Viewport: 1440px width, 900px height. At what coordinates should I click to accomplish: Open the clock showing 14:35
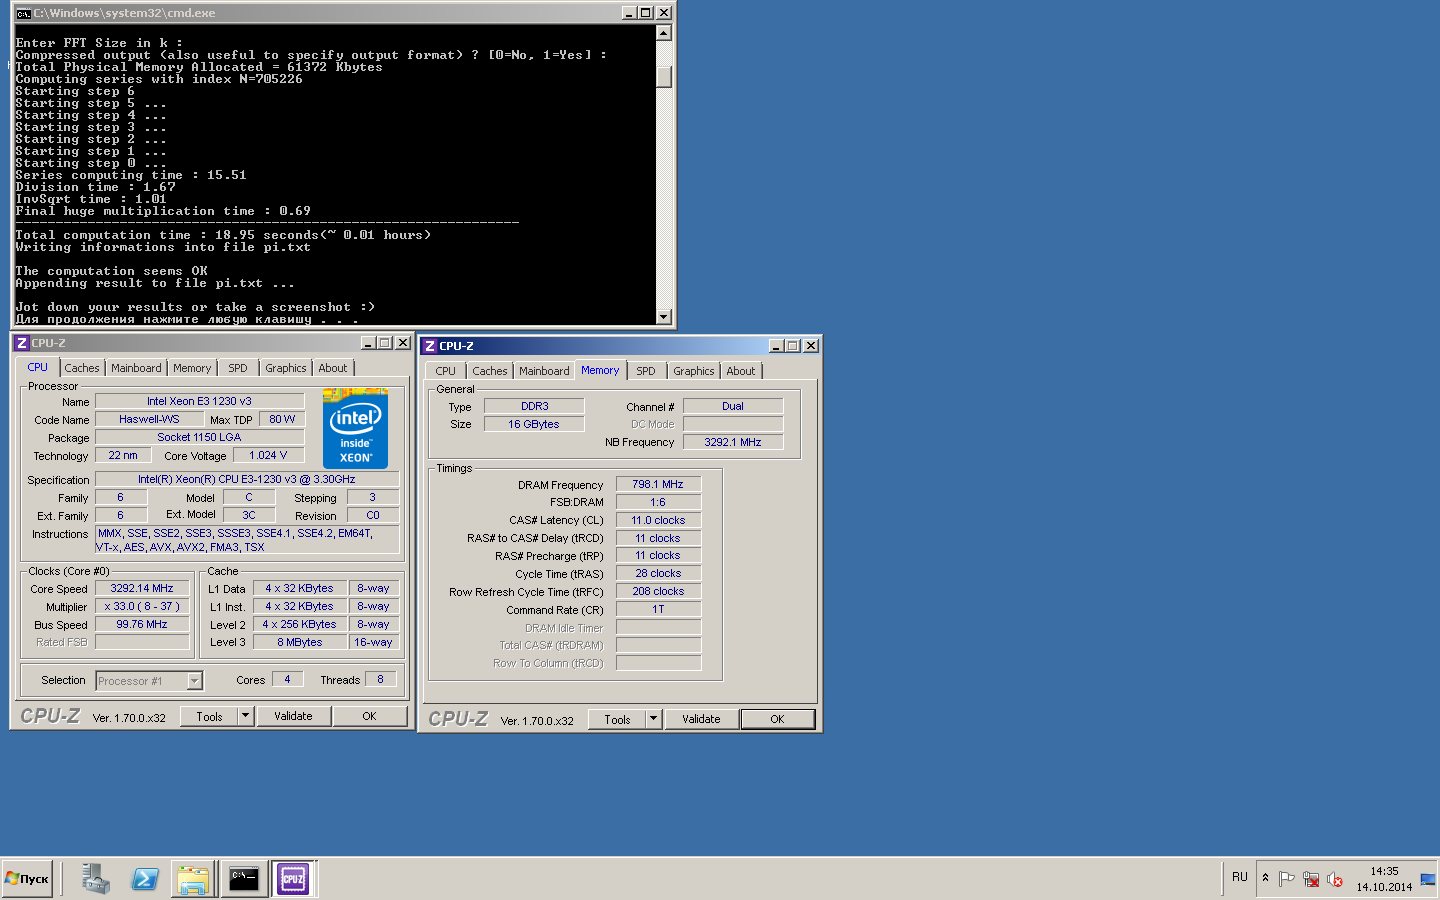(1384, 879)
